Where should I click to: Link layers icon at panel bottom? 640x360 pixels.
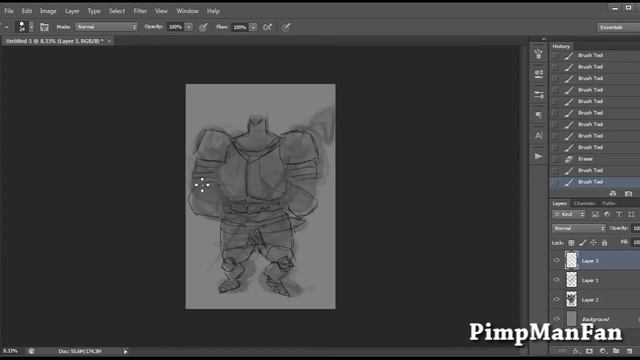[x=562, y=351]
